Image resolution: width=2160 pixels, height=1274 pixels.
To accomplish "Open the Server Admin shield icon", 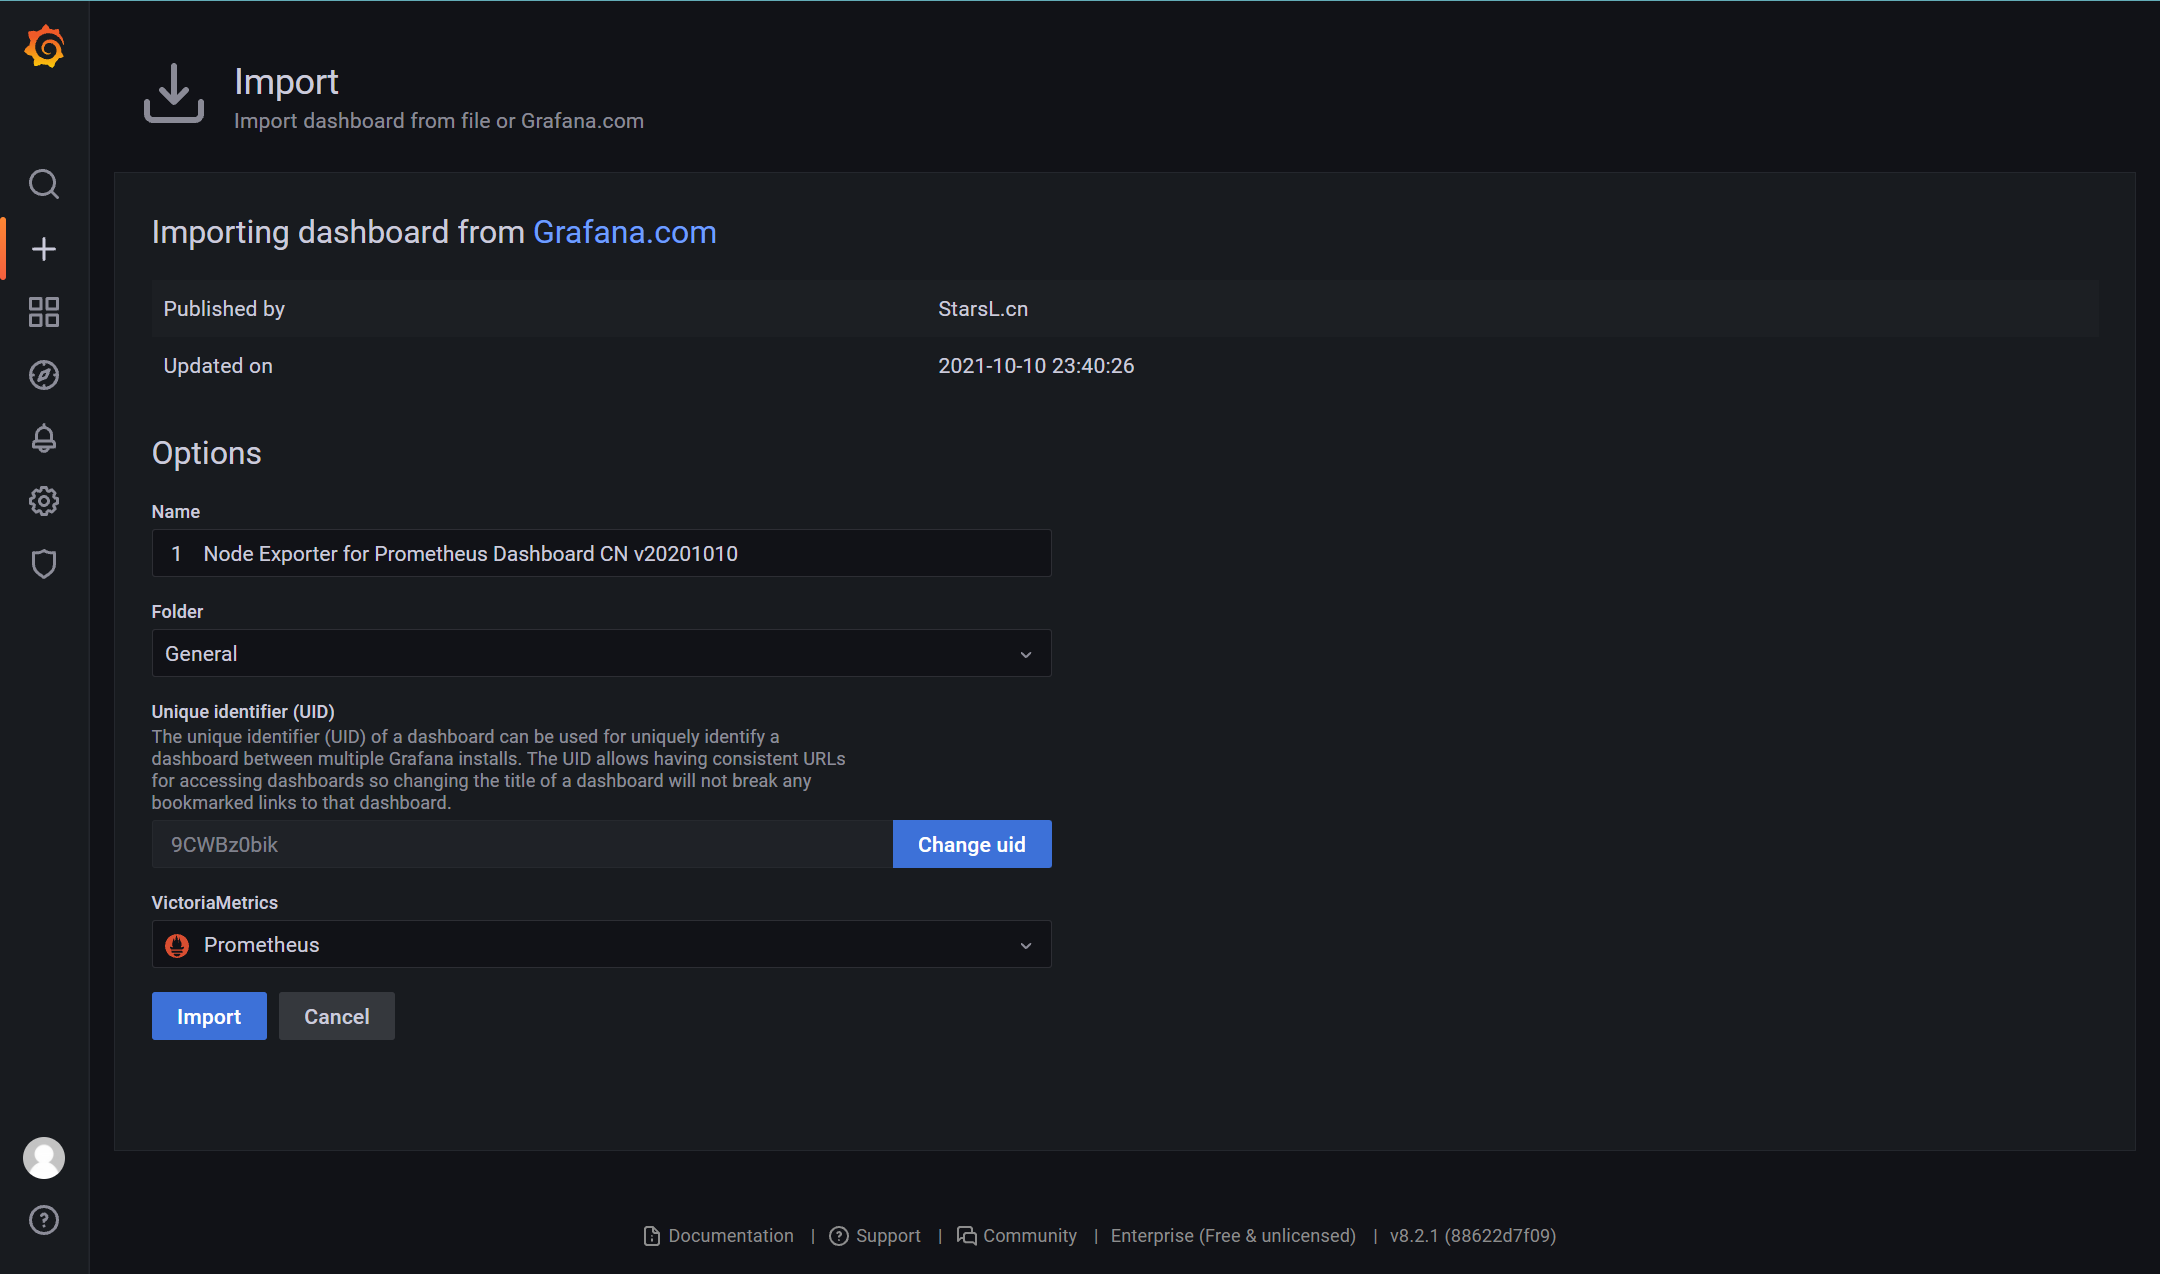I will 44,564.
